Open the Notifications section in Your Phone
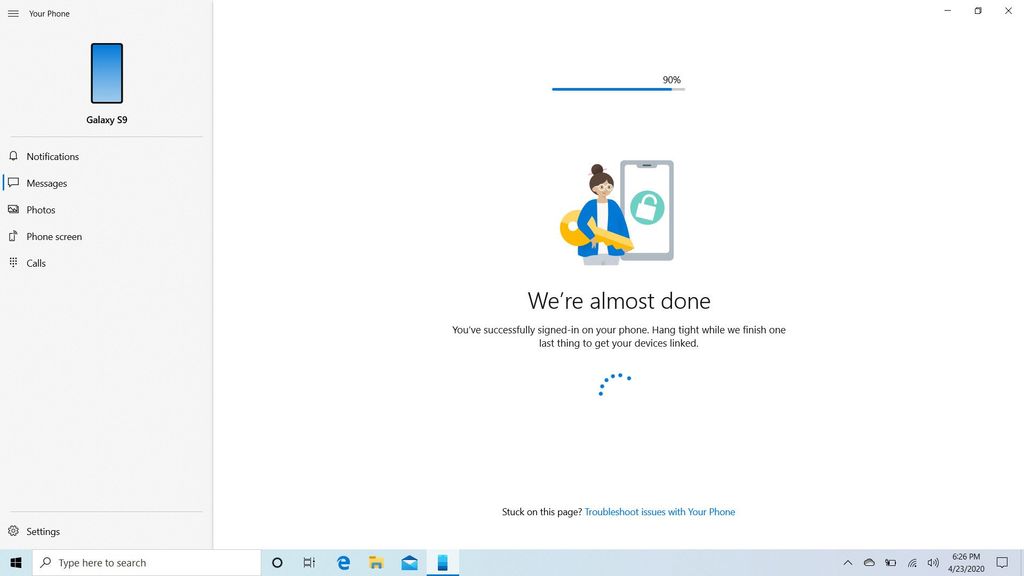The image size is (1024, 576). click(x=50, y=156)
